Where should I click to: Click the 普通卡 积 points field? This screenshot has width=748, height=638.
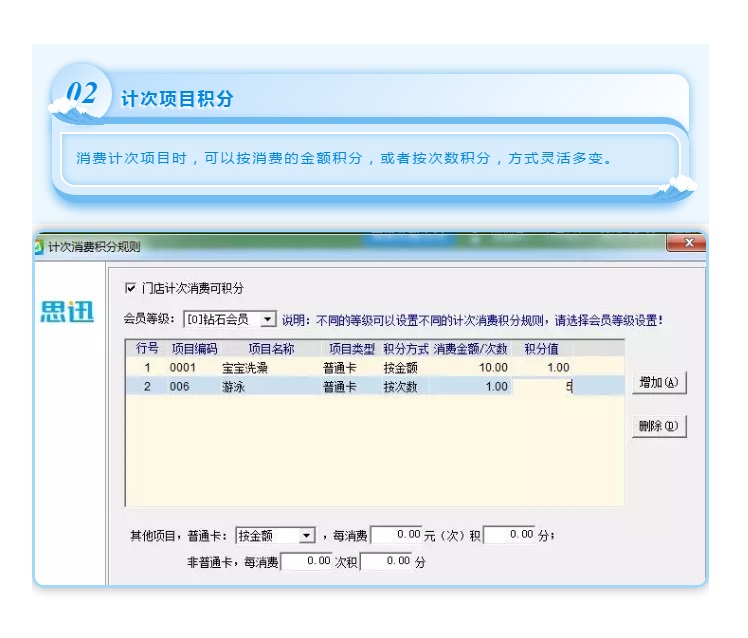[x=510, y=536]
